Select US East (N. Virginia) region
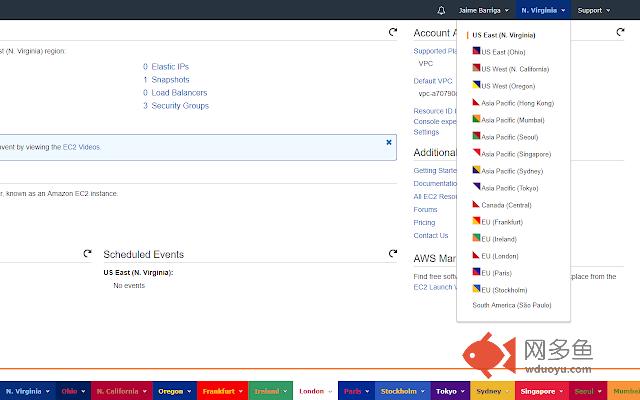This screenshot has width=640, height=400. coord(504,35)
